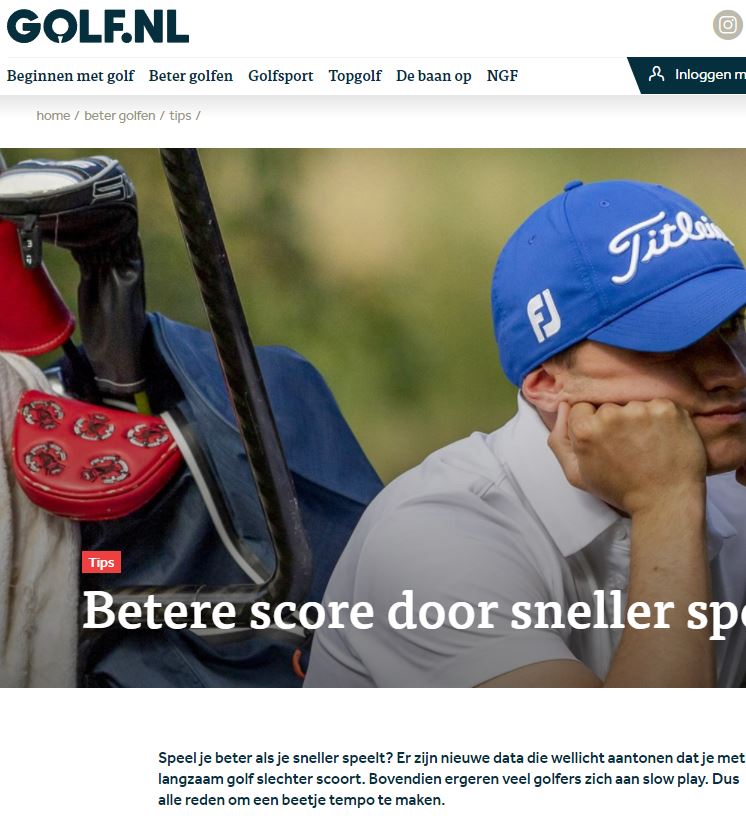Select NGF in the navigation bar
The height and width of the screenshot is (816, 746).
(502, 76)
